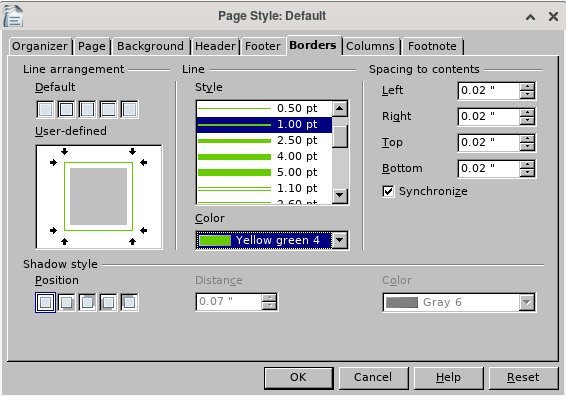Click the Left spacing input field
566x396 pixels.
[x=489, y=91]
